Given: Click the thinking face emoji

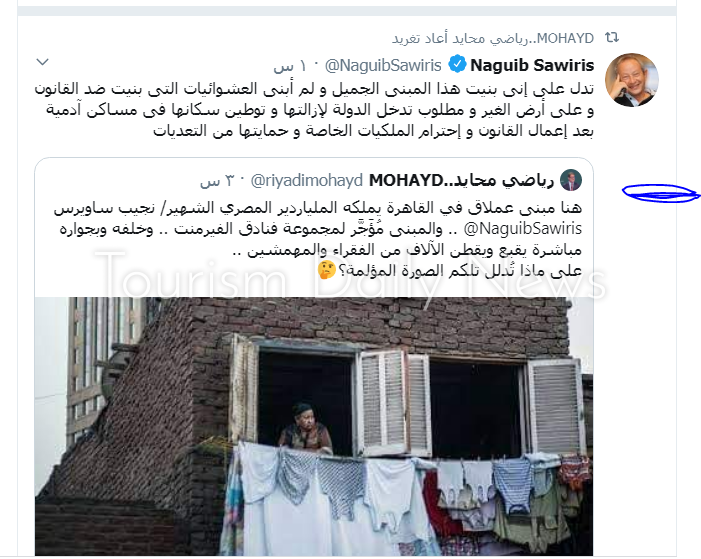Looking at the screenshot, I should point(326,270).
